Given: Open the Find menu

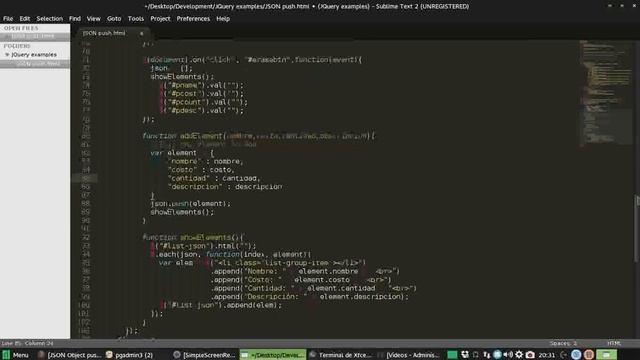Looking at the screenshot, I should click(x=75, y=19).
